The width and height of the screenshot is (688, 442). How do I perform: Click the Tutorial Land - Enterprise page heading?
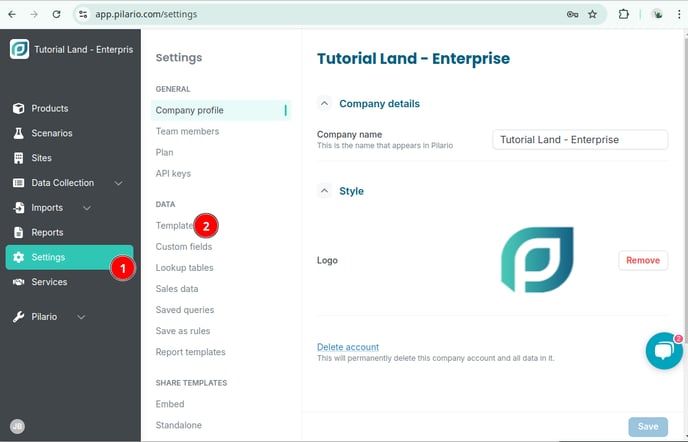pyautogui.click(x=413, y=58)
